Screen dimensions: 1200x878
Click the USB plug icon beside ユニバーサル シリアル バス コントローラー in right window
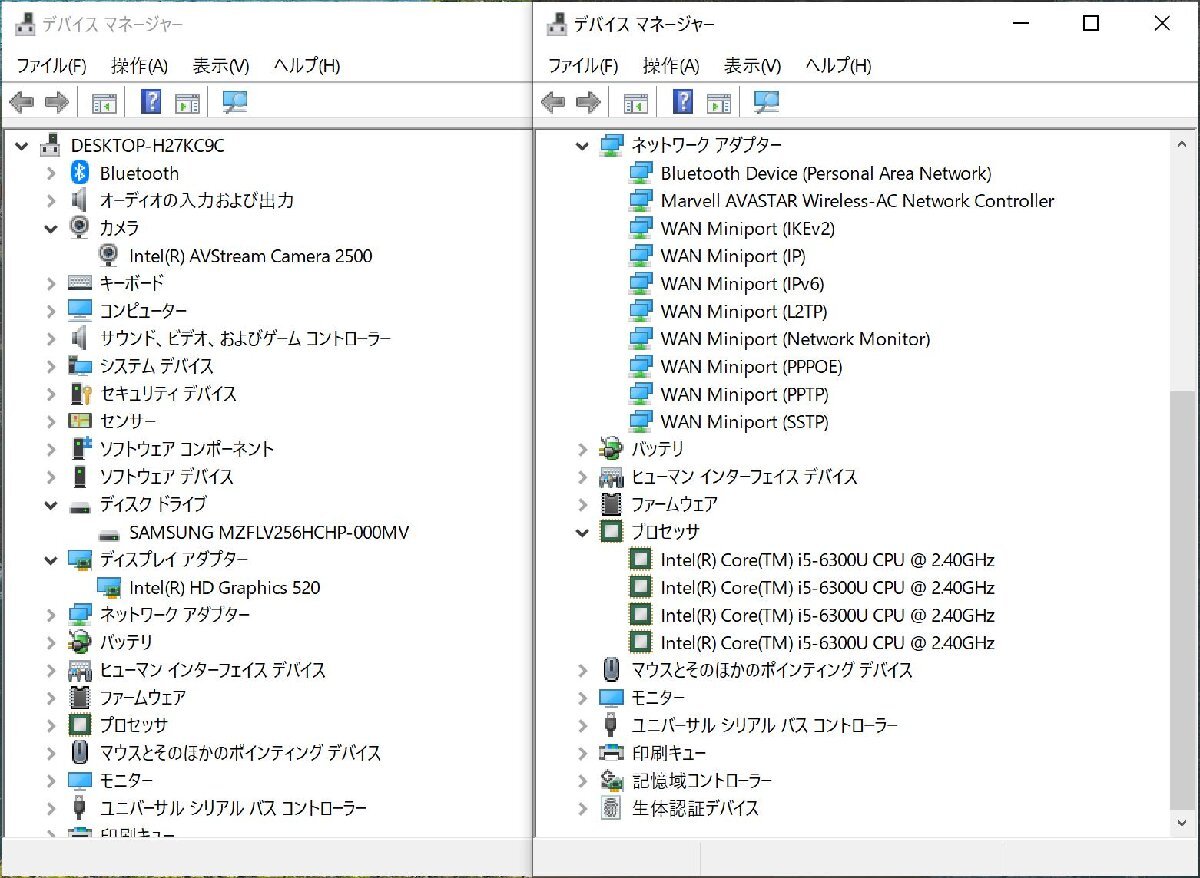point(611,725)
